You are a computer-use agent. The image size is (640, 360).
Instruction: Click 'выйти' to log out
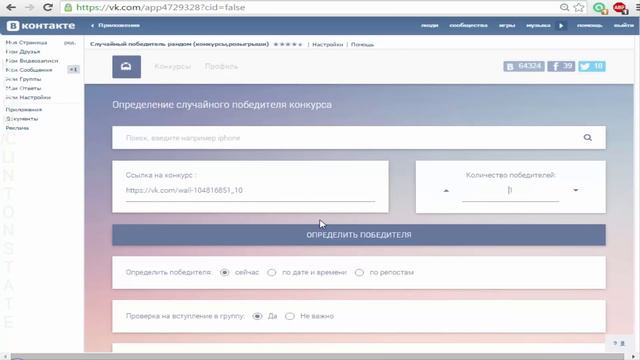(624, 25)
